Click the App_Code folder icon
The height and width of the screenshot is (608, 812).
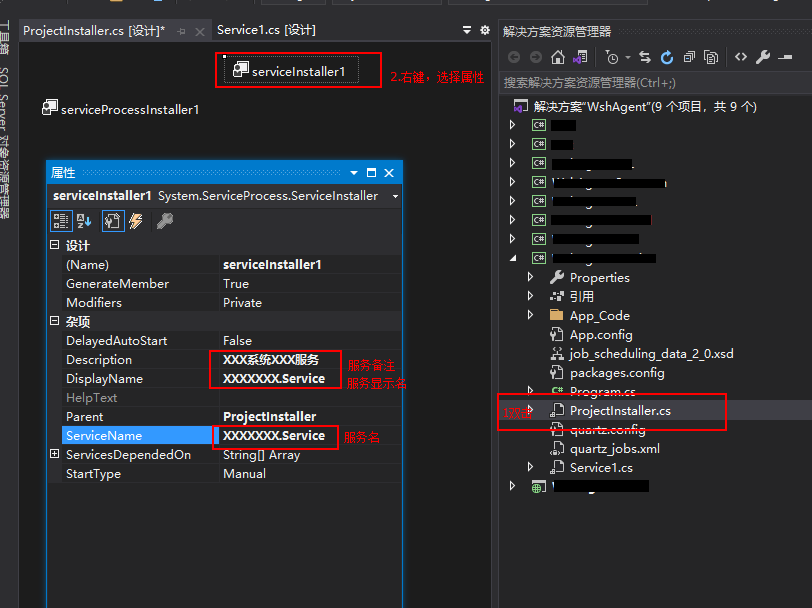coord(557,315)
